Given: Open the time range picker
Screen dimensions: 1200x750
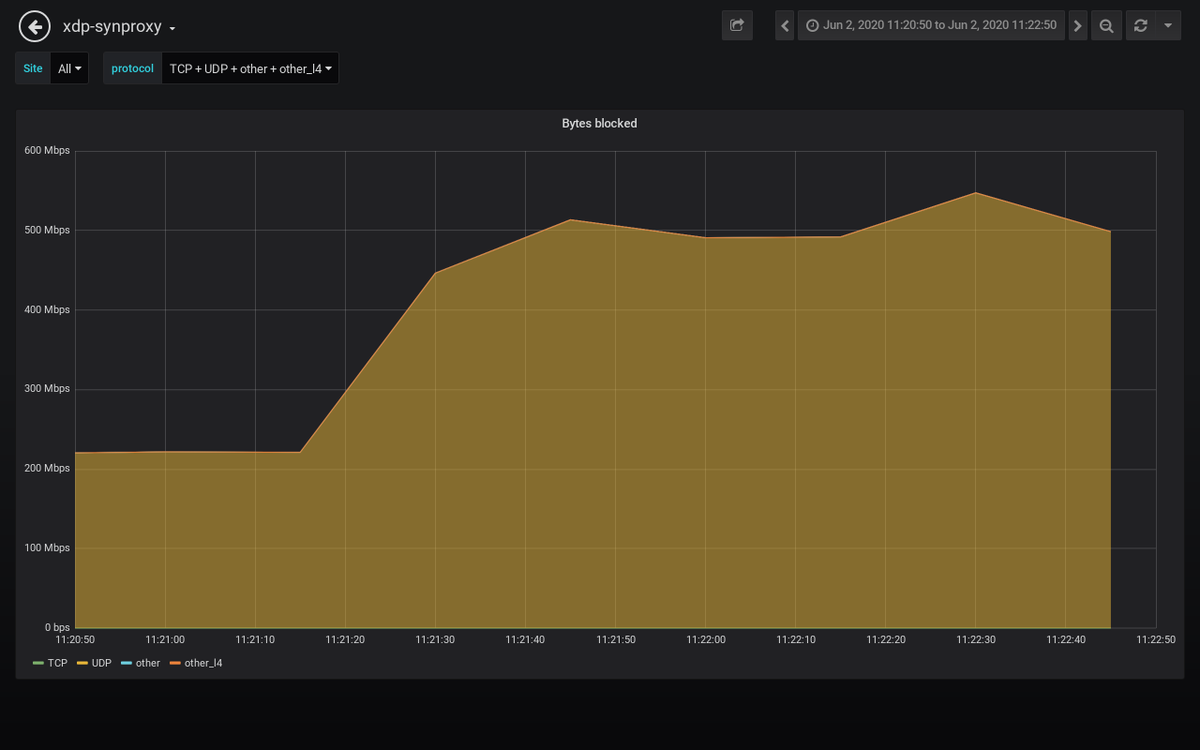Looking at the screenshot, I should (931, 25).
